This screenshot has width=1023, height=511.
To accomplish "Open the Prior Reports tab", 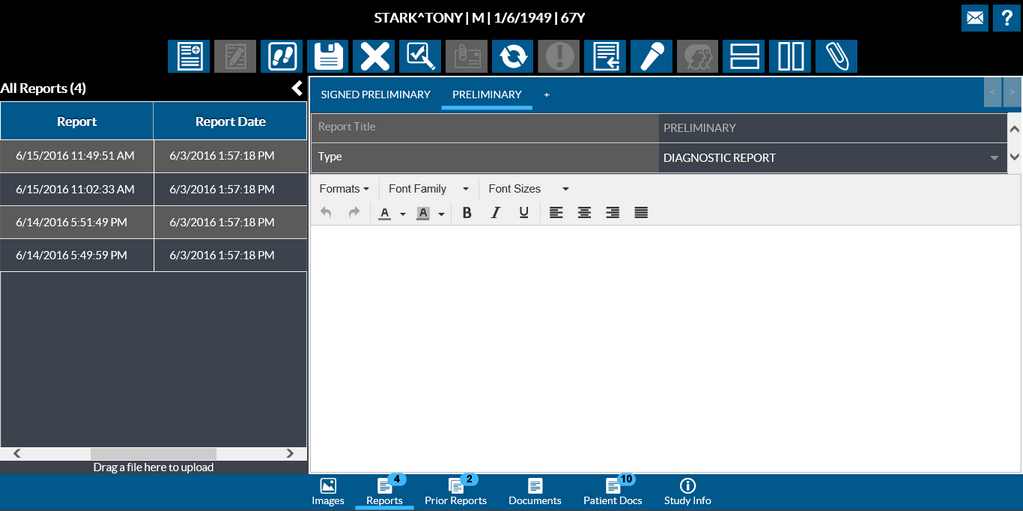I will click(x=455, y=491).
